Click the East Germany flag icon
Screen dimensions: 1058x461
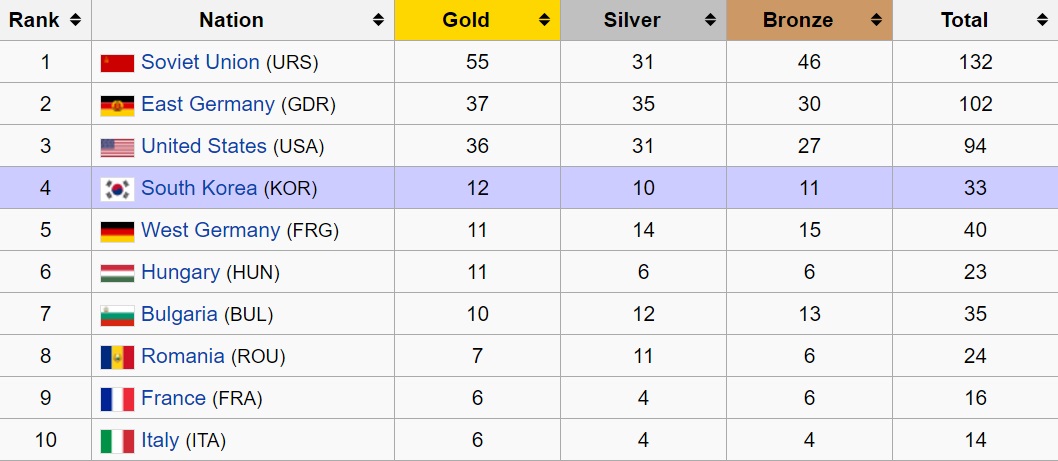(x=117, y=105)
